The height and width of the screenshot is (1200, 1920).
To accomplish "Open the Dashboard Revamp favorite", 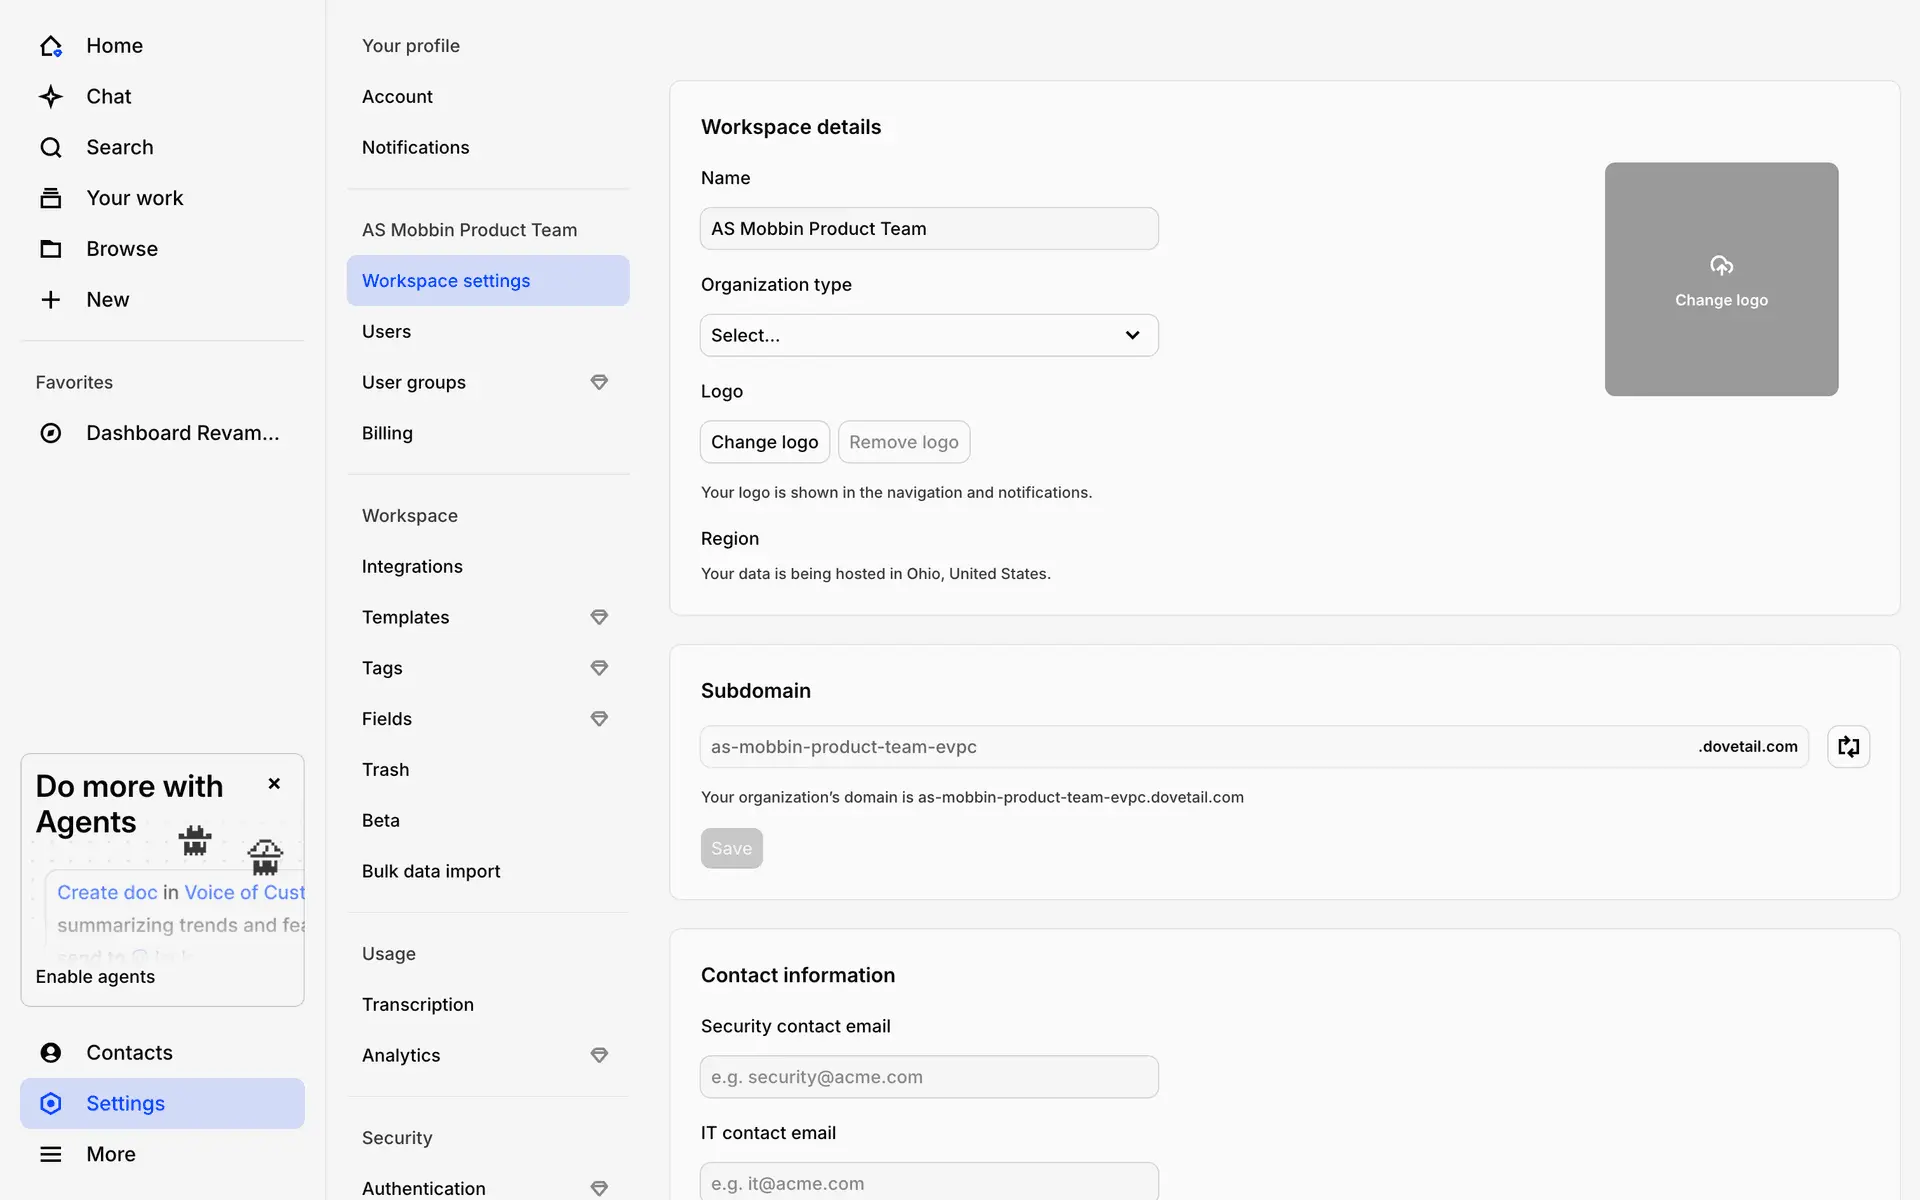I will coord(182,433).
